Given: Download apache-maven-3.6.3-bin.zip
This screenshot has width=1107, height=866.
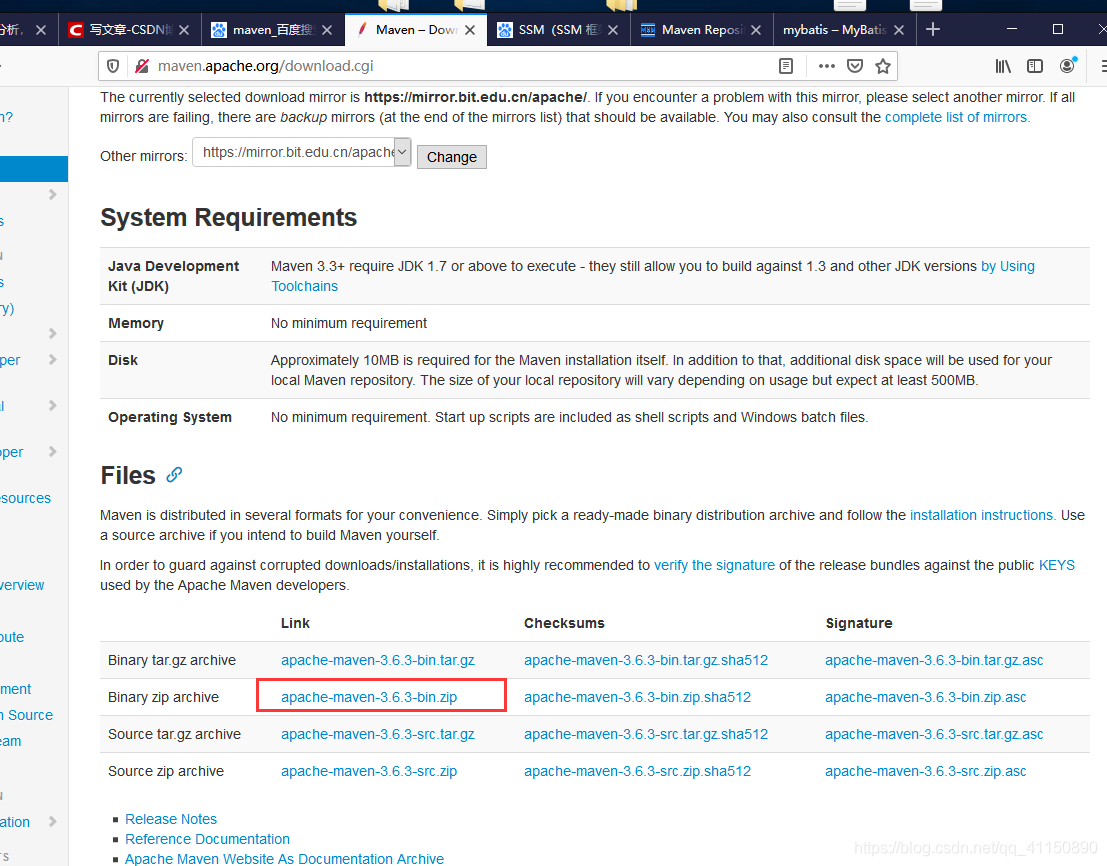Looking at the screenshot, I should pyautogui.click(x=369, y=697).
